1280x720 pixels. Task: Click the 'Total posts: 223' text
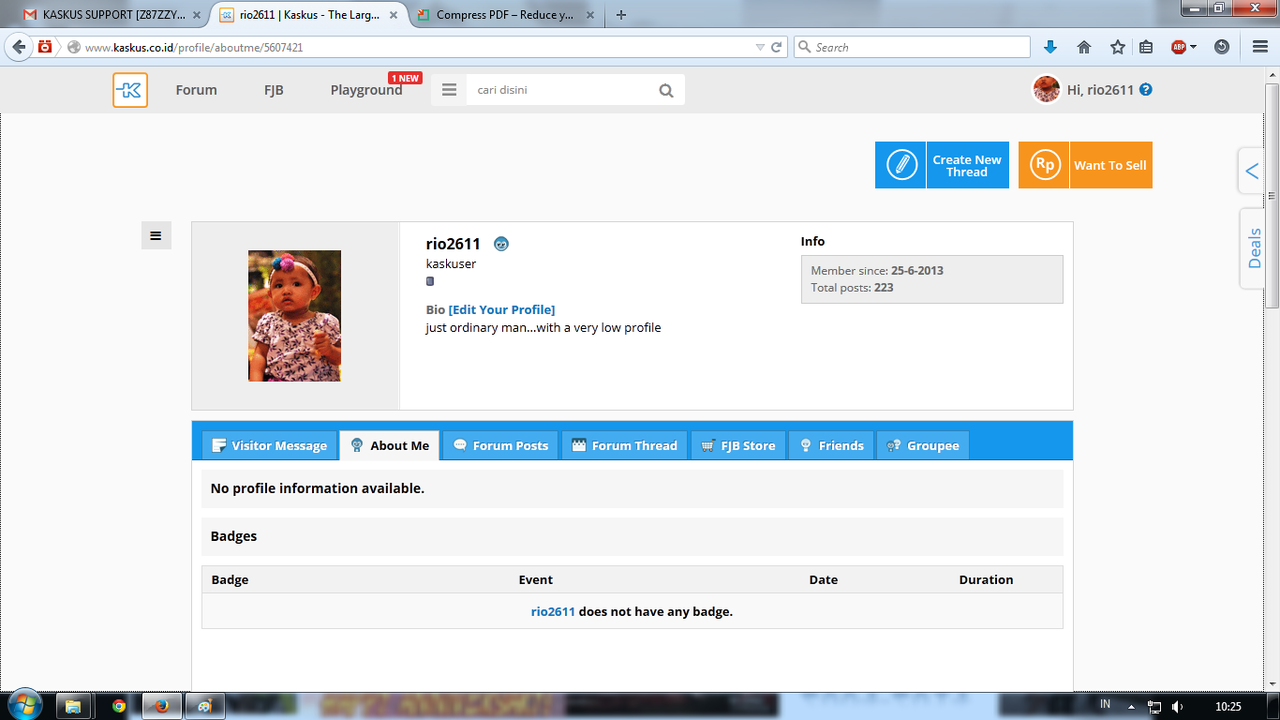coord(852,287)
